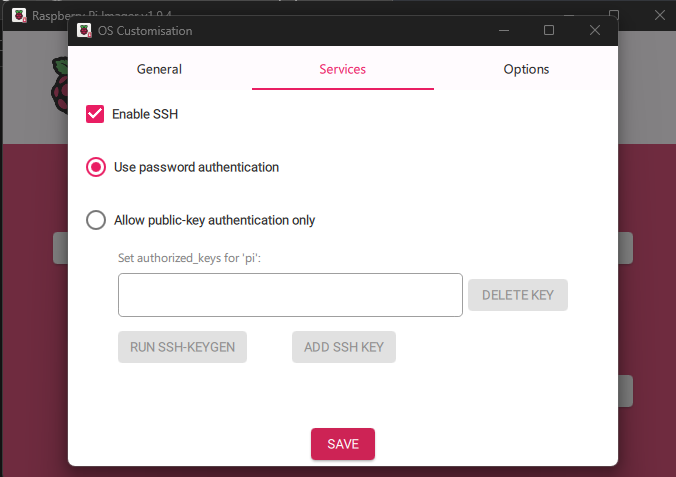Open the Options tab
Screen dimensions: 676x477
coord(526,69)
